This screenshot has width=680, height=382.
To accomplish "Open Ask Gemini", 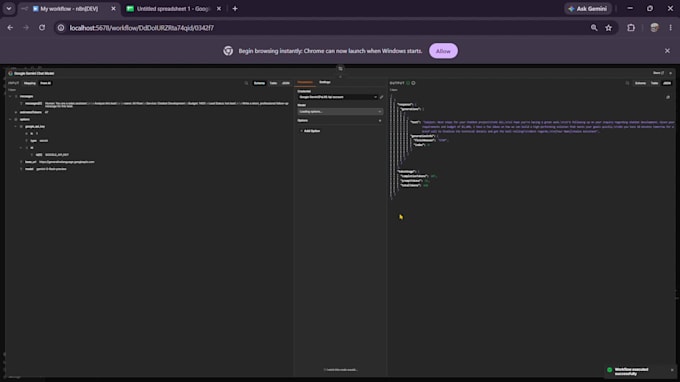I will [x=588, y=9].
